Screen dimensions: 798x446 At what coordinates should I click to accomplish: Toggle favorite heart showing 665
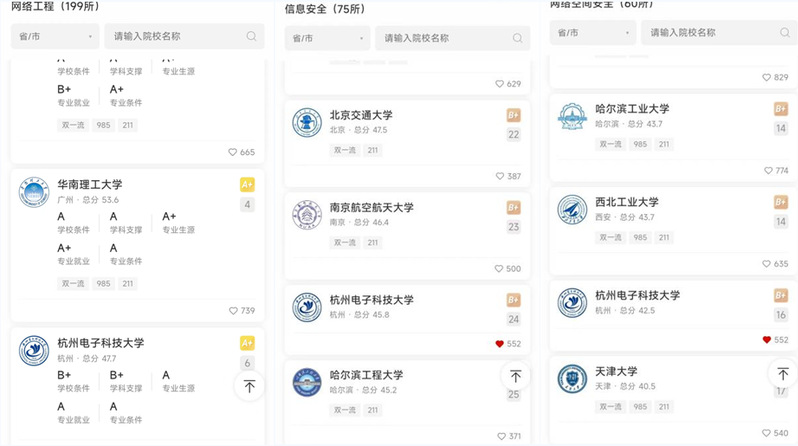(x=233, y=152)
